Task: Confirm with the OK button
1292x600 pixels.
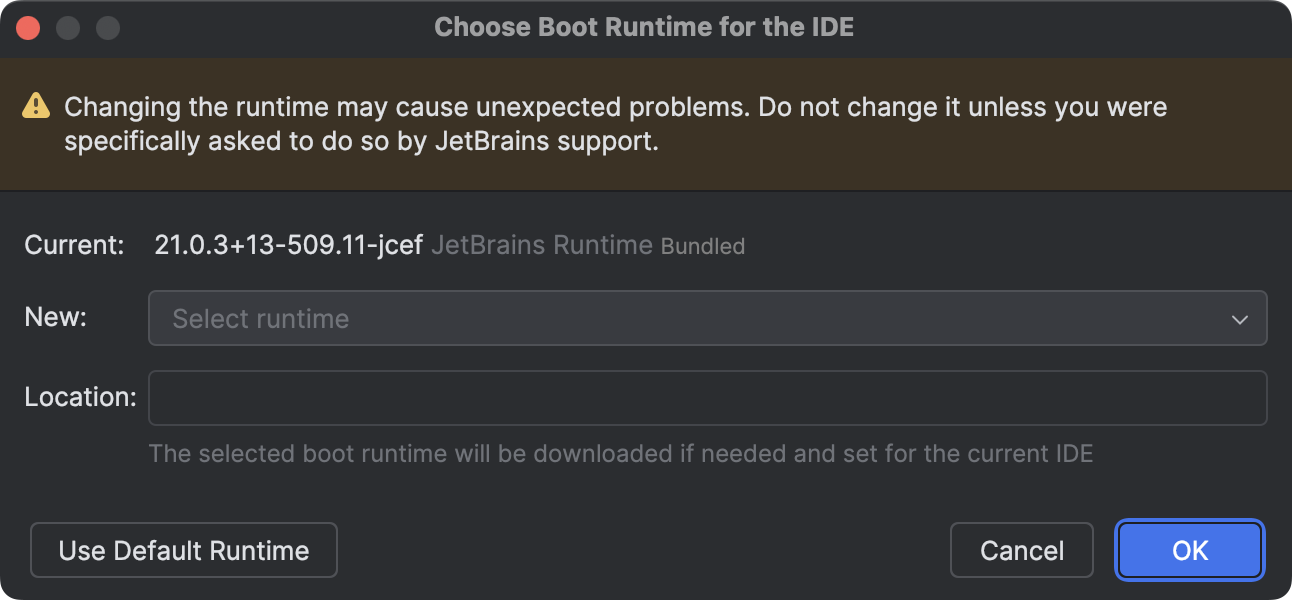Action: coord(1189,550)
